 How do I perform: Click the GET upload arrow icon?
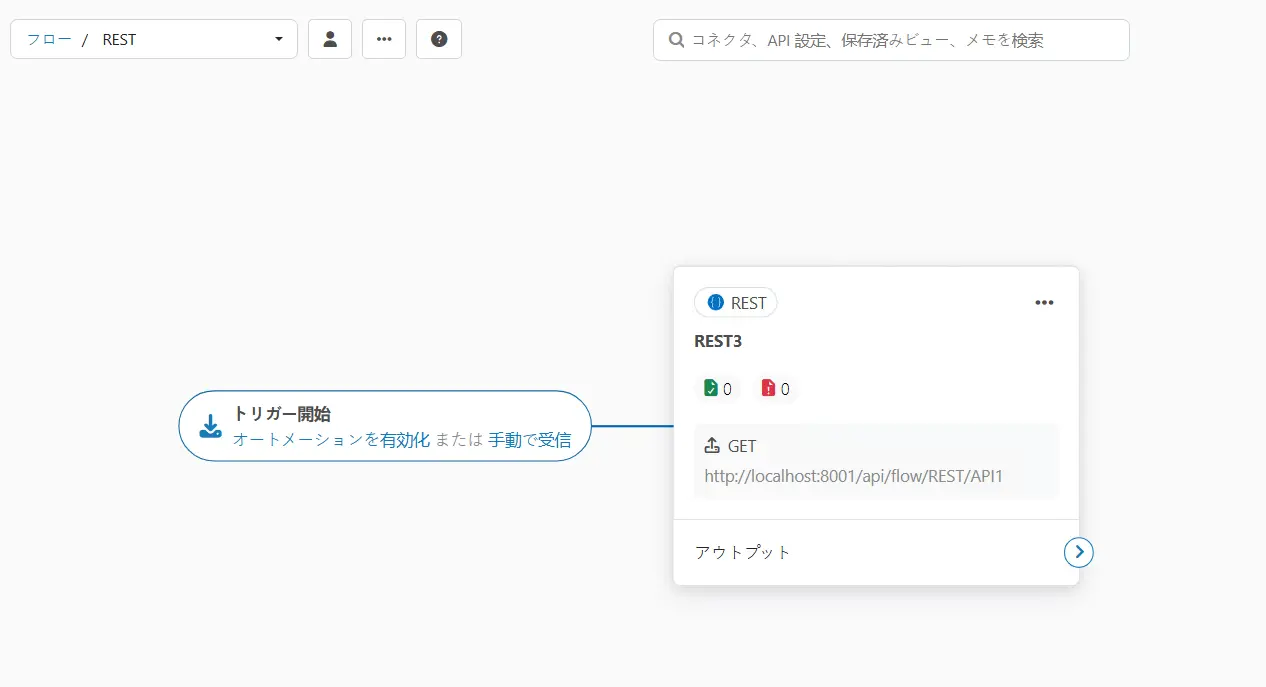(712, 446)
